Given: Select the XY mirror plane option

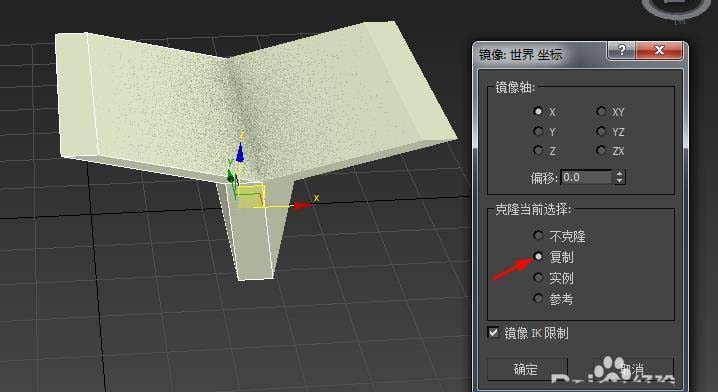Looking at the screenshot, I should (601, 111).
